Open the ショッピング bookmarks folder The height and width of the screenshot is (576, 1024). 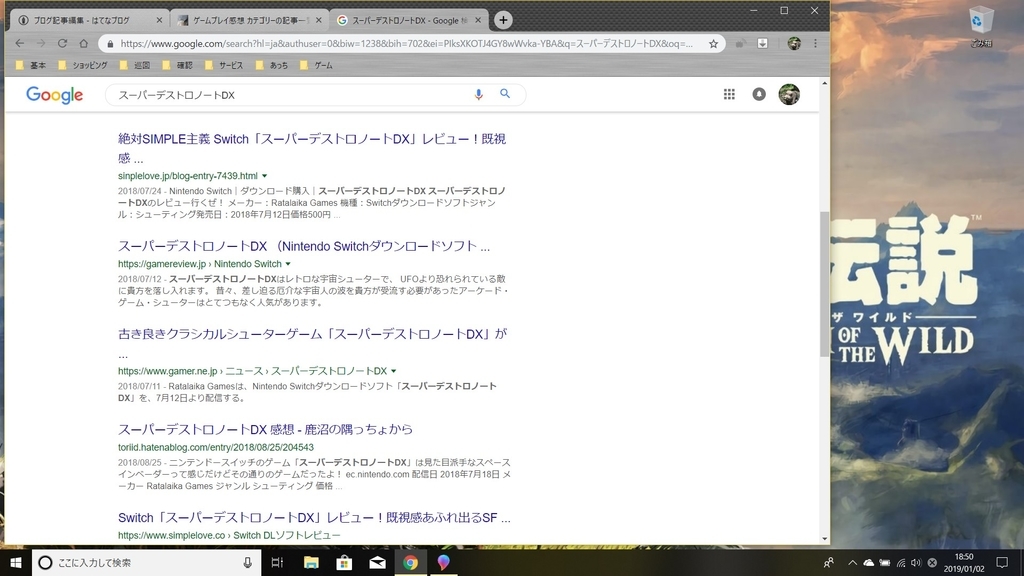pos(82,65)
